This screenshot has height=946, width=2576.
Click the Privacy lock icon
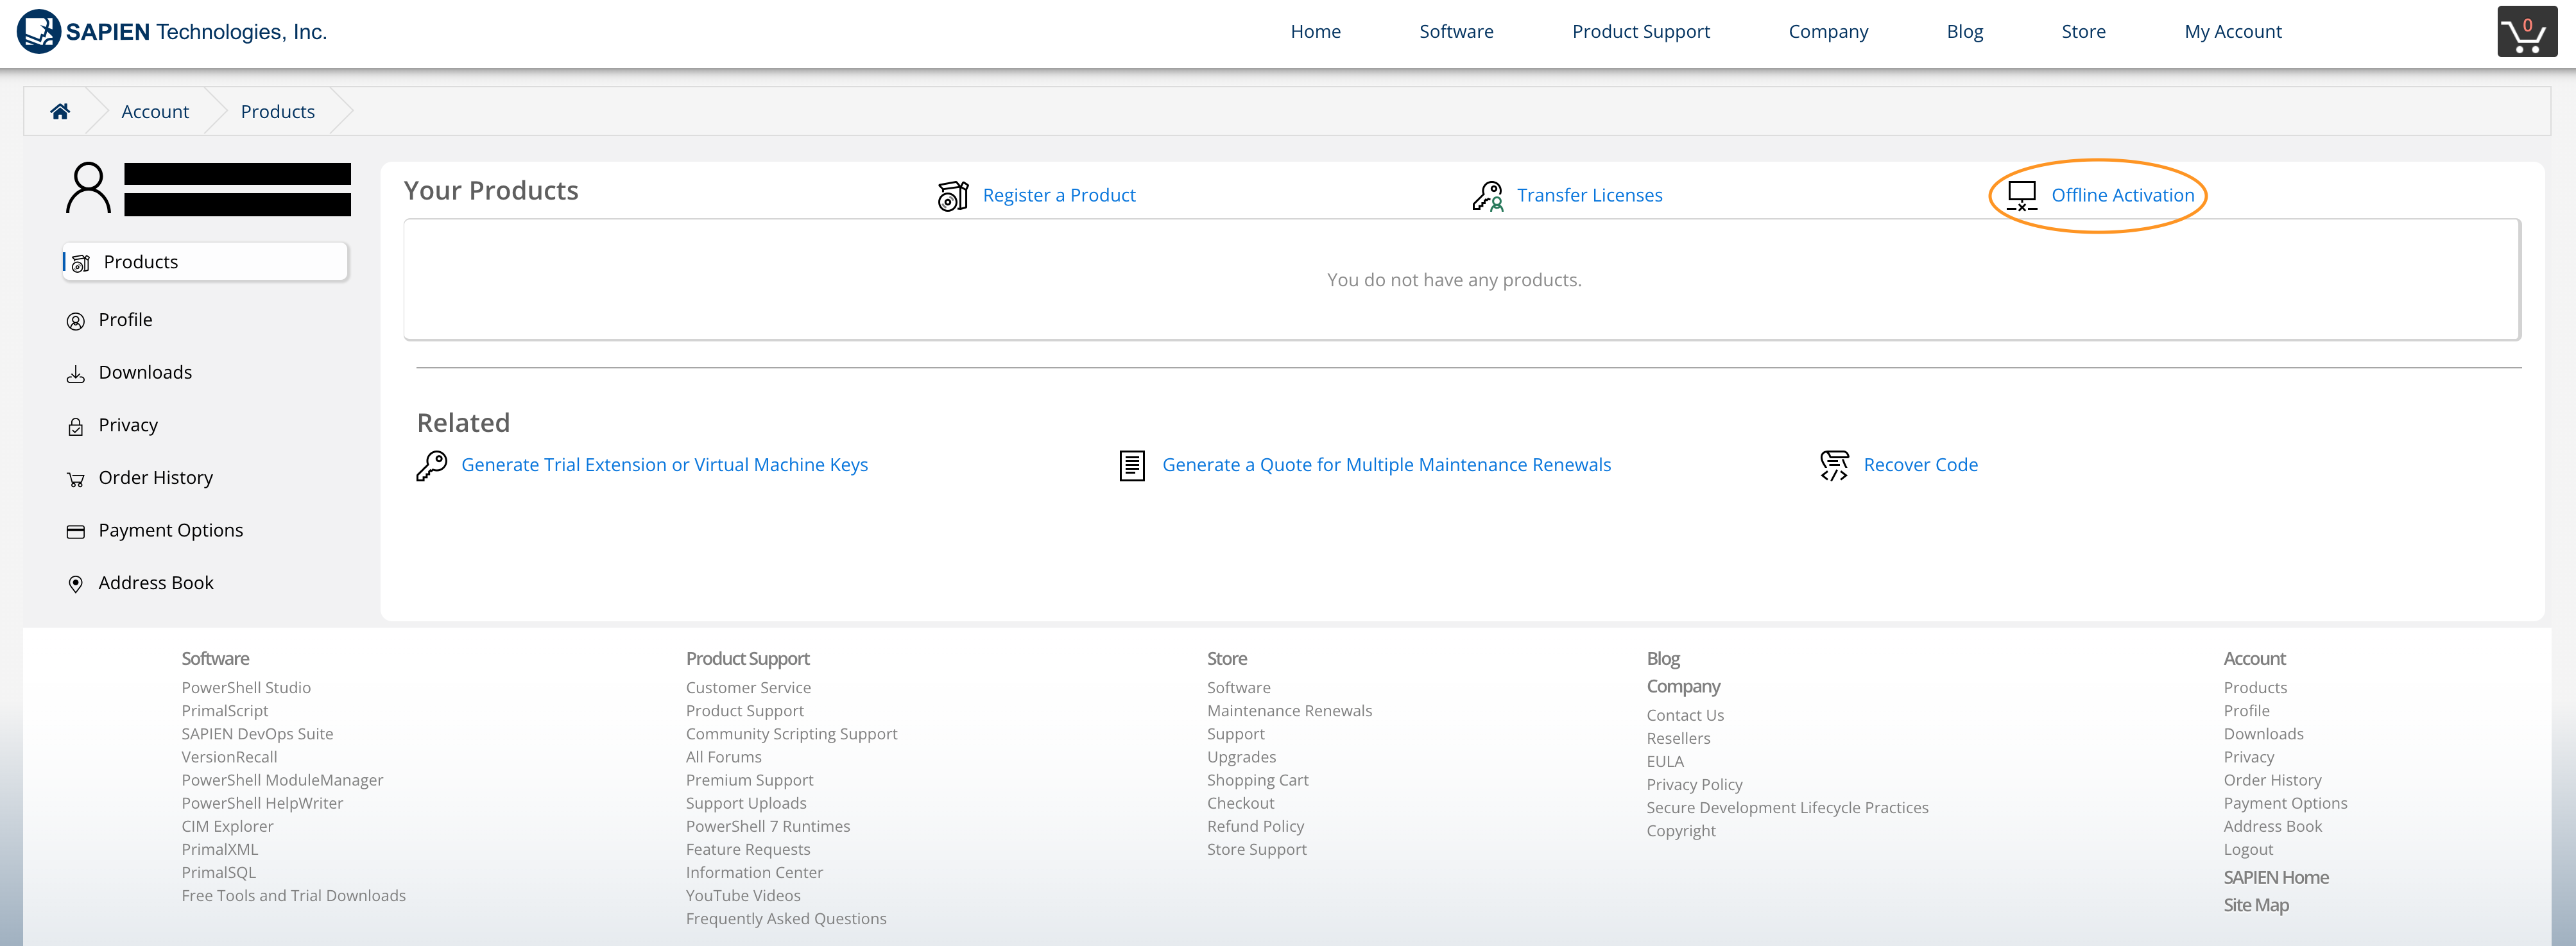point(76,427)
